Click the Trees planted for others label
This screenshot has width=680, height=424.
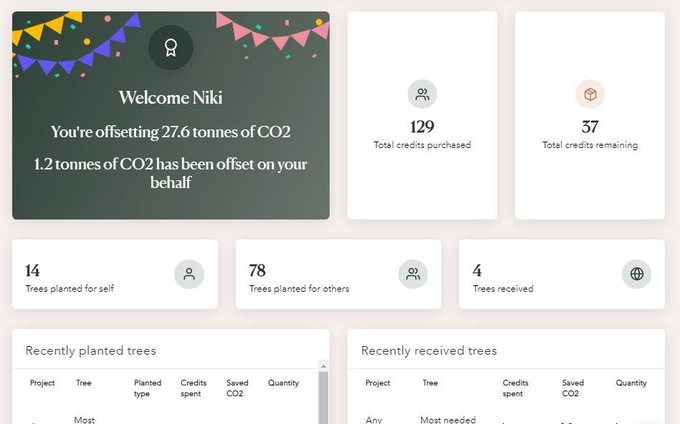[299, 289]
